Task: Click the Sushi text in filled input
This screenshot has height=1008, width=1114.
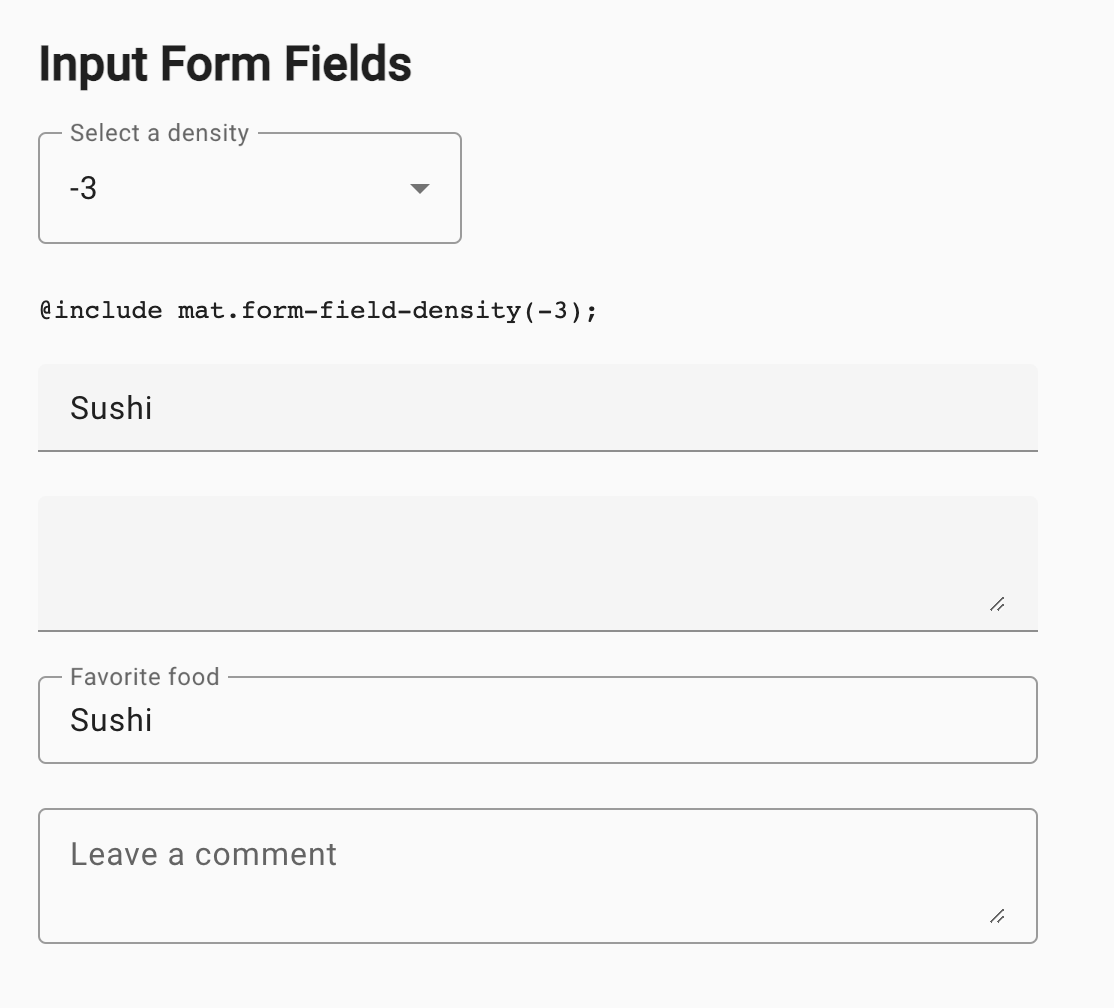Action: pos(111,408)
